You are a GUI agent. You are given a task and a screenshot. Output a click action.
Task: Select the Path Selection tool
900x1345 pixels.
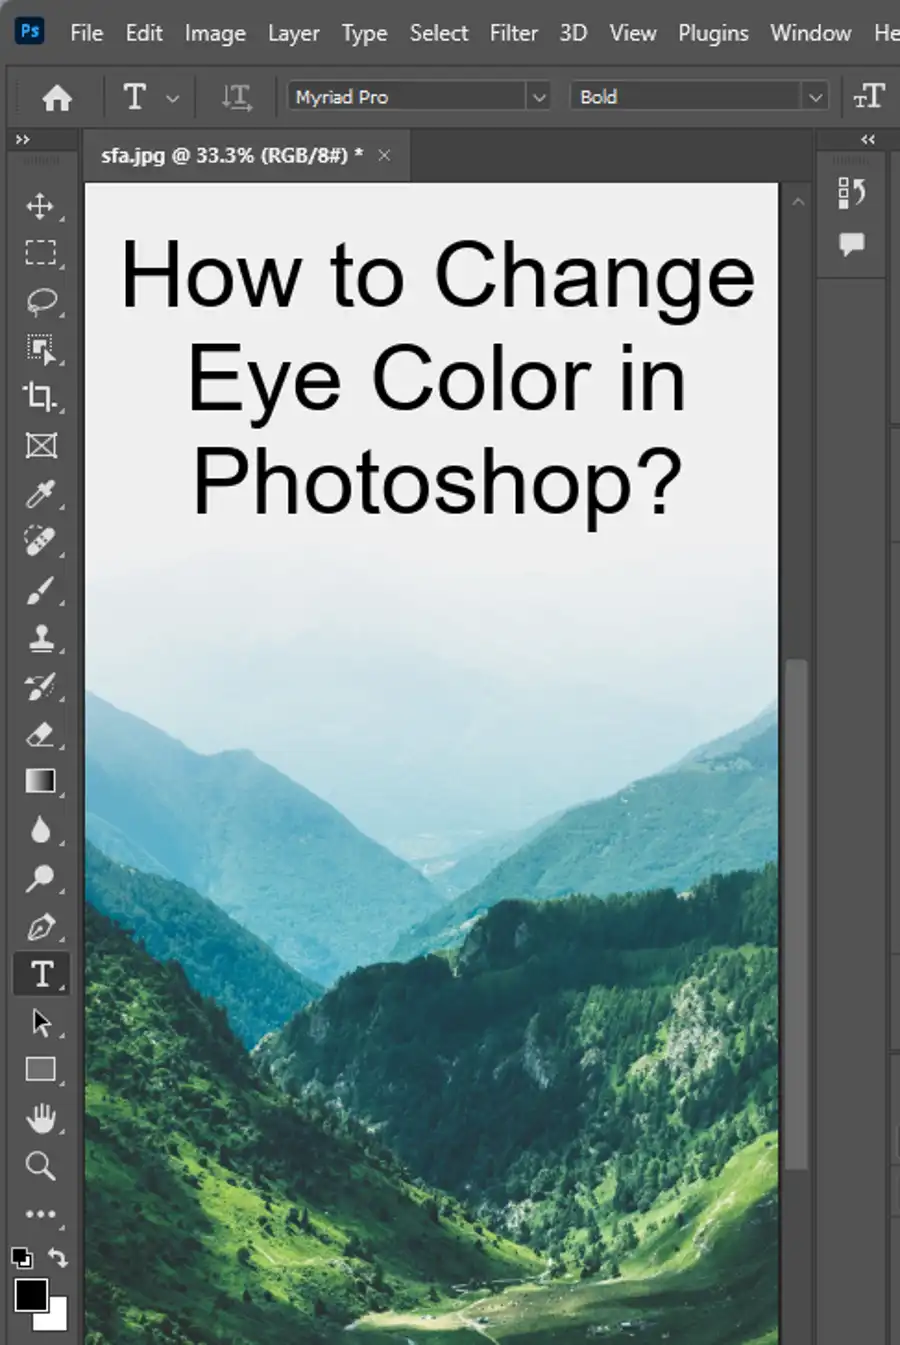click(x=40, y=1022)
